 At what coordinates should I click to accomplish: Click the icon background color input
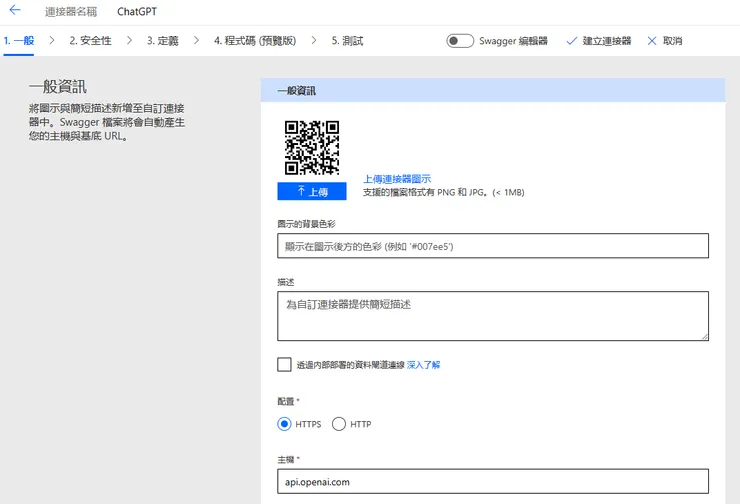point(493,246)
